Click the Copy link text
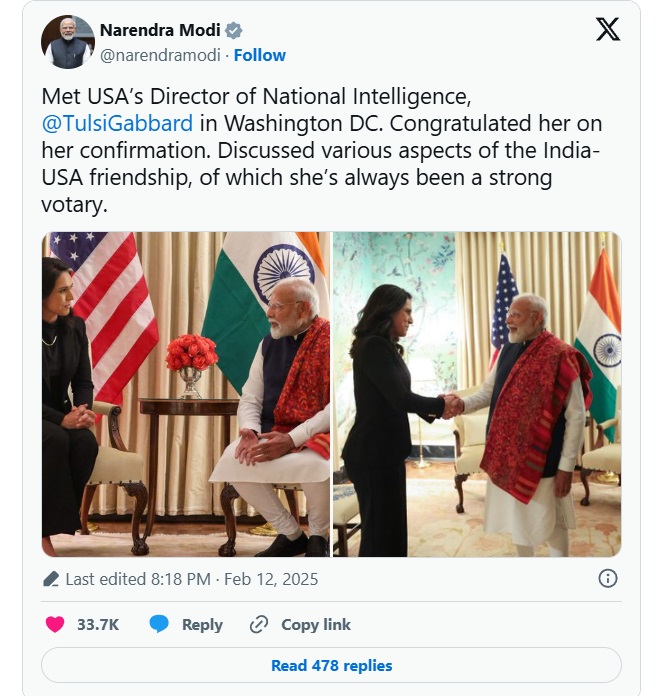The height and width of the screenshot is (696, 665). (x=316, y=624)
